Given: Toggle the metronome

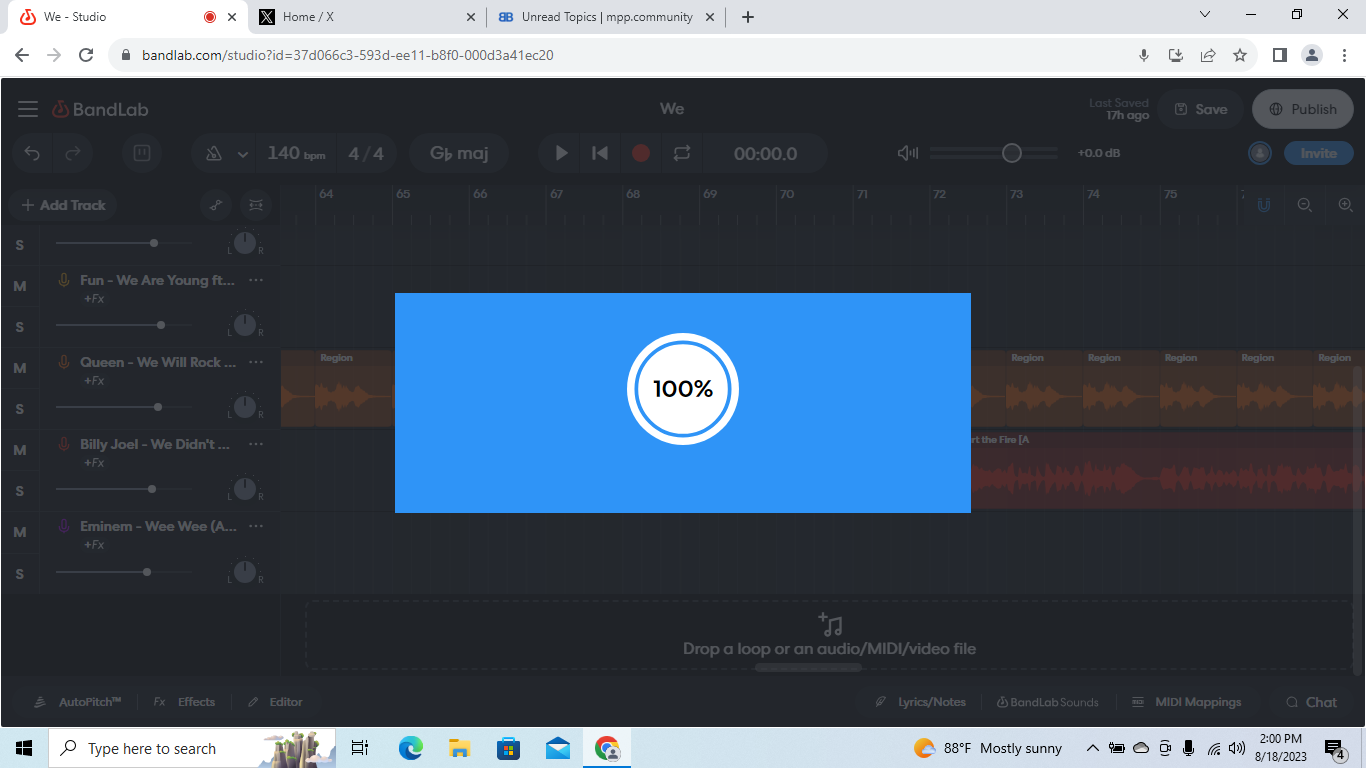Looking at the screenshot, I should point(213,153).
